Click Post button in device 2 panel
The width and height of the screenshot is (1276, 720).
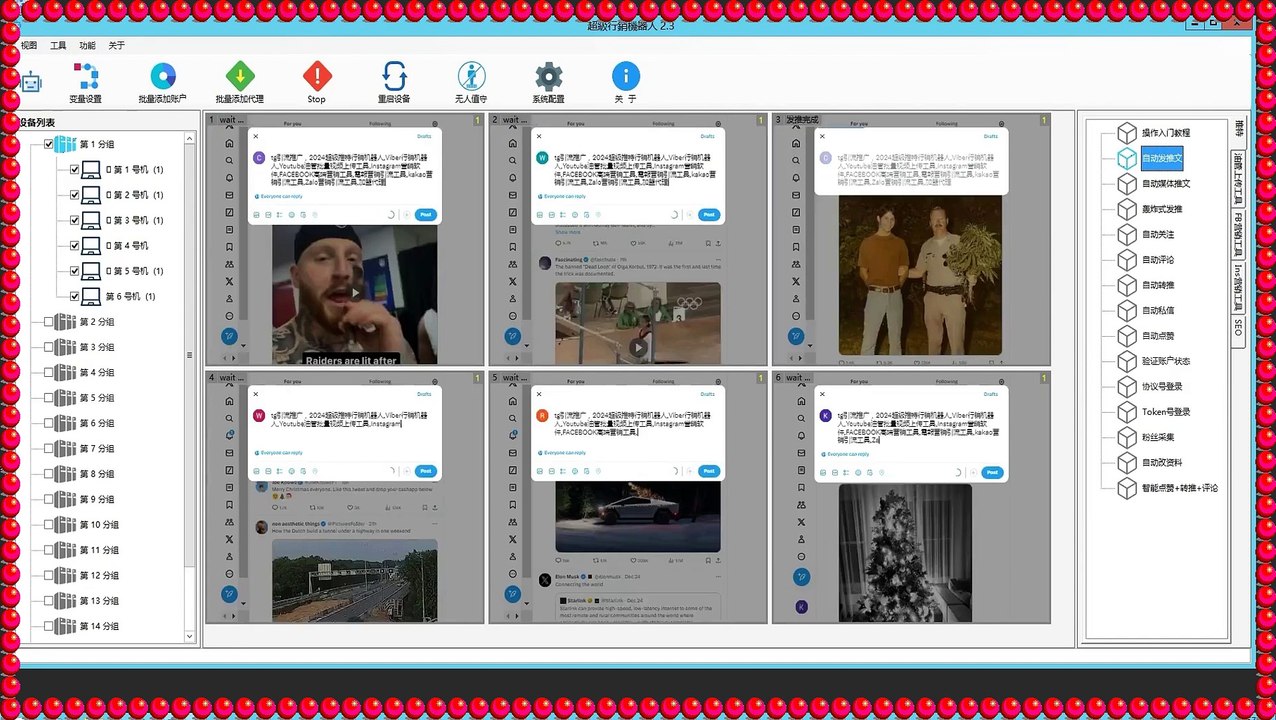709,215
